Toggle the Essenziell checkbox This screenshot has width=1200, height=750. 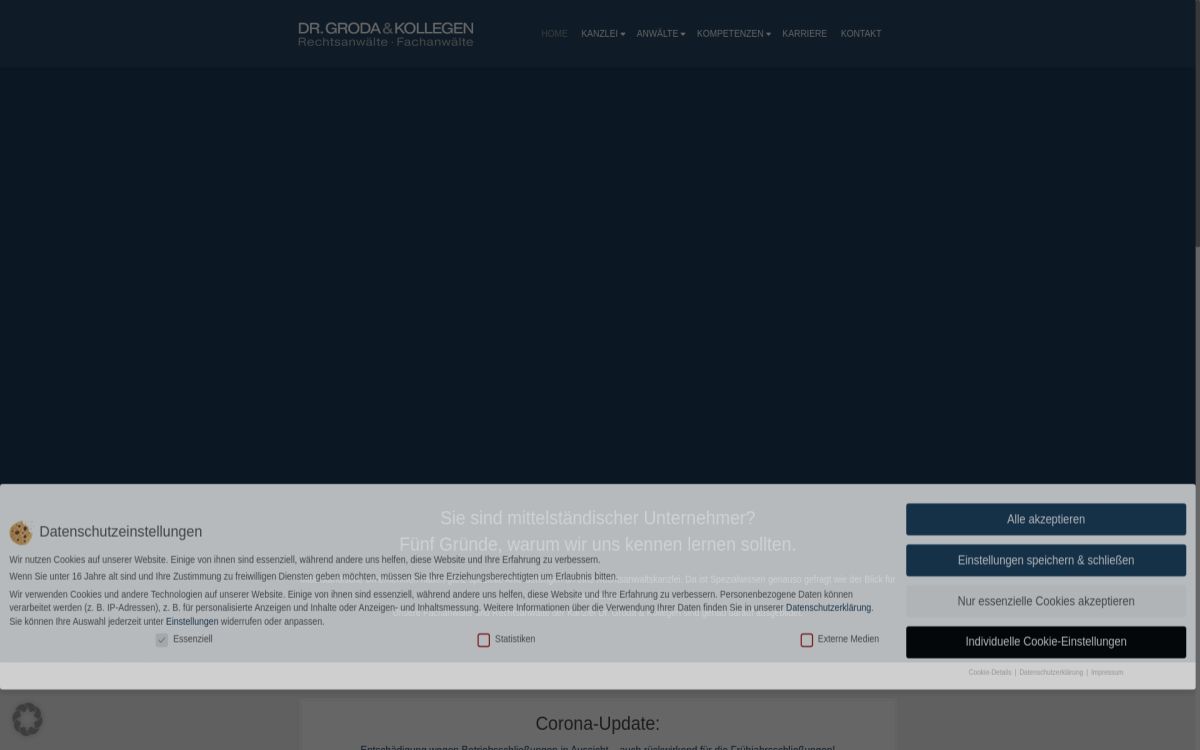(x=162, y=640)
